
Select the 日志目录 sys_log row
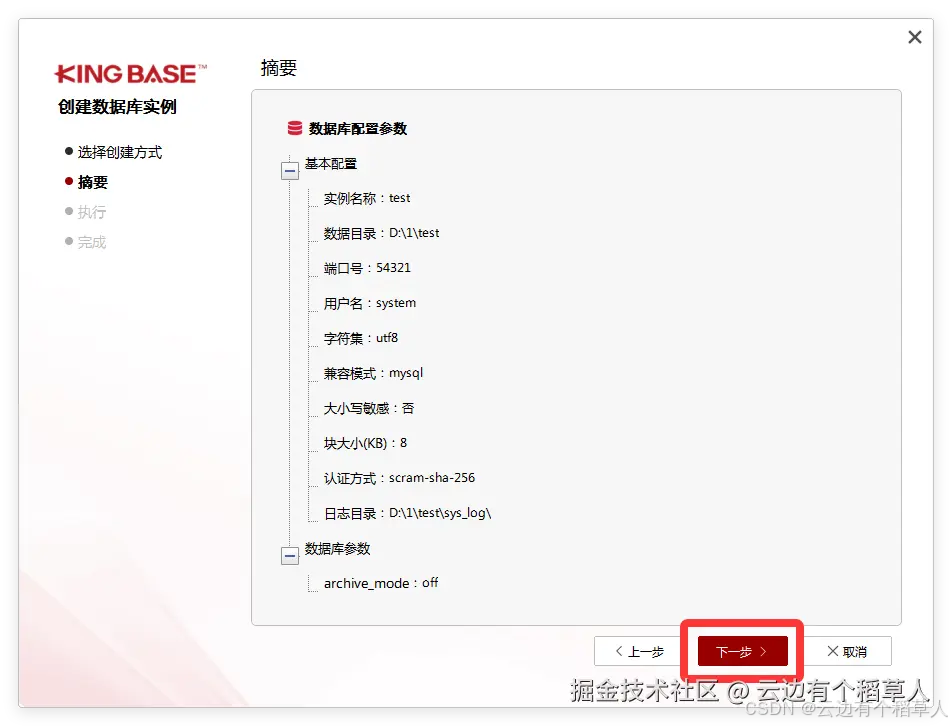(407, 514)
